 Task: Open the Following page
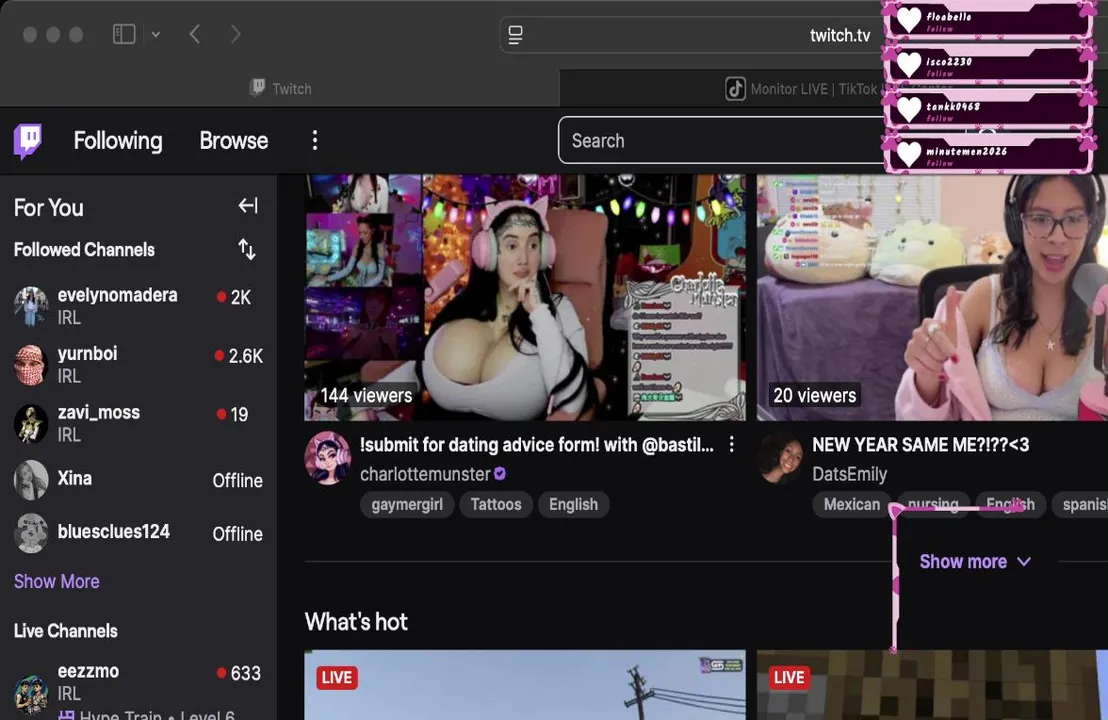118,141
